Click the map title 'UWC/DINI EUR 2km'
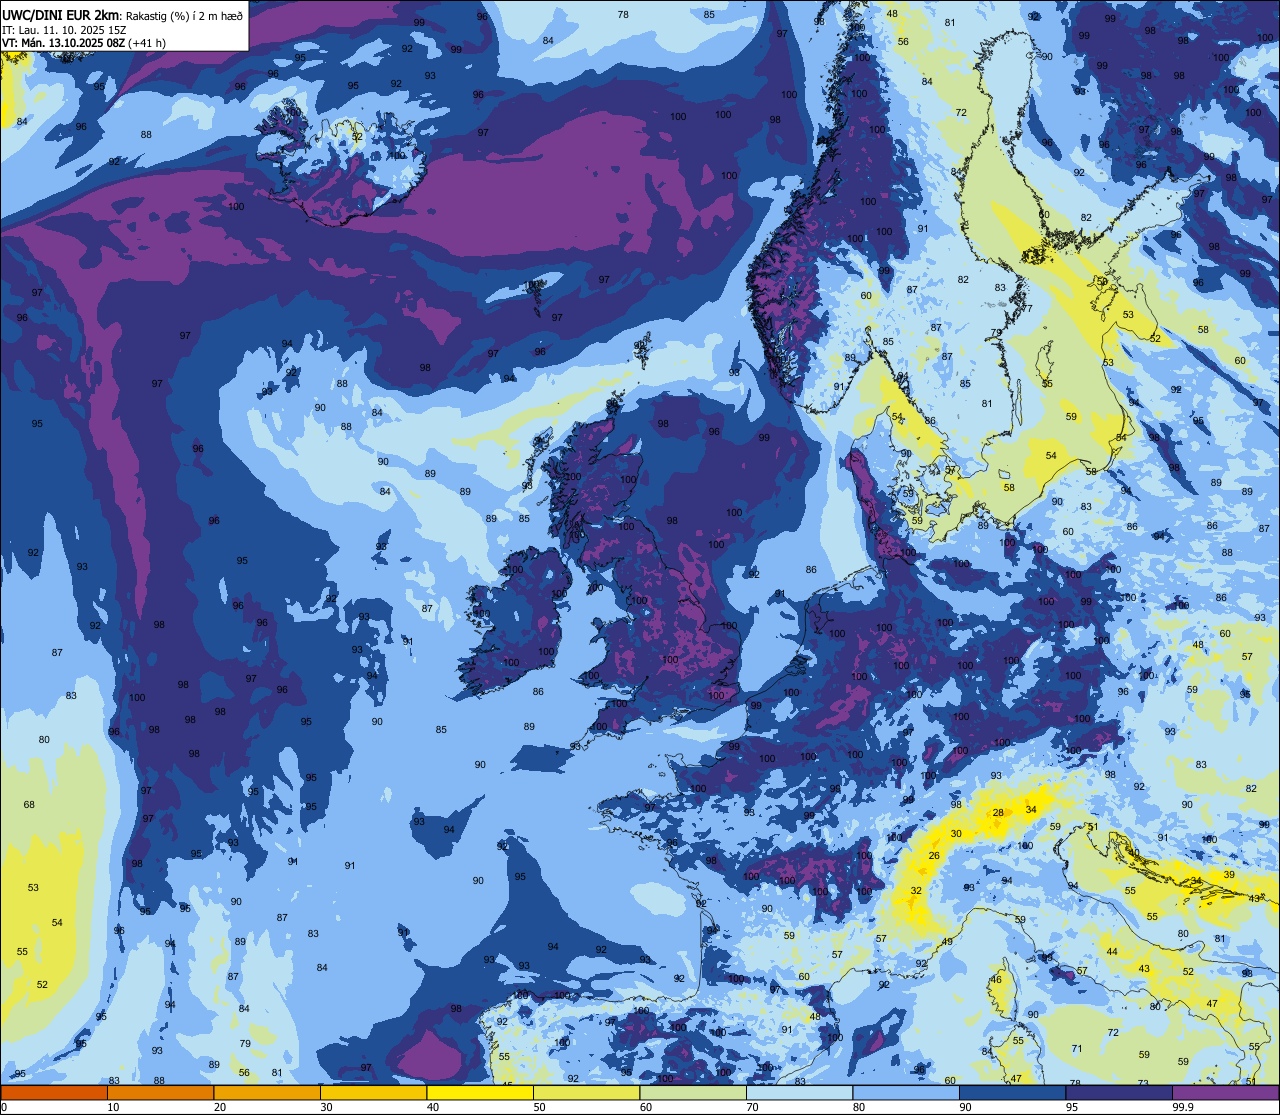The image size is (1280, 1115). coord(60,14)
